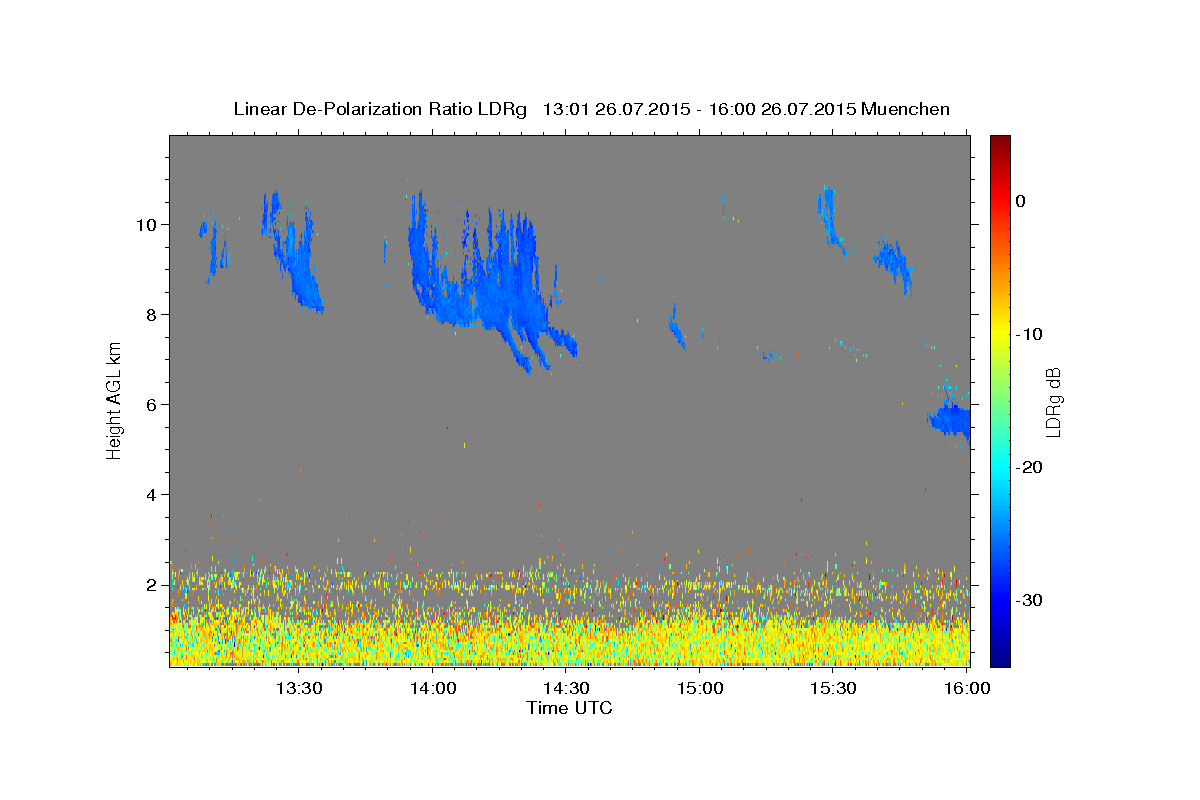
Task: Click the 13:30 time tick label
Action: point(299,688)
